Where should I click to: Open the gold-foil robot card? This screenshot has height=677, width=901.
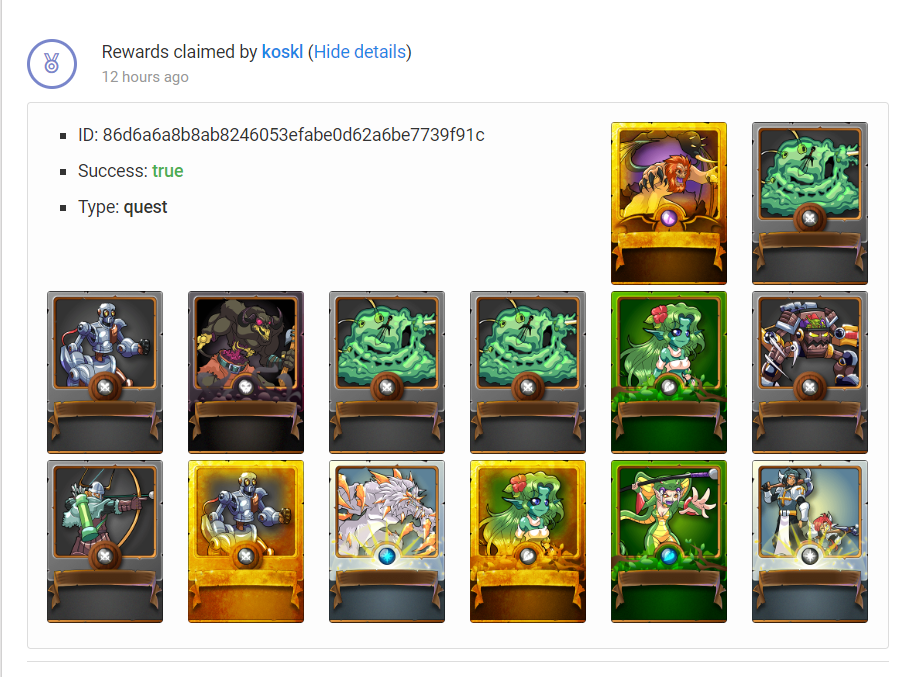246,541
